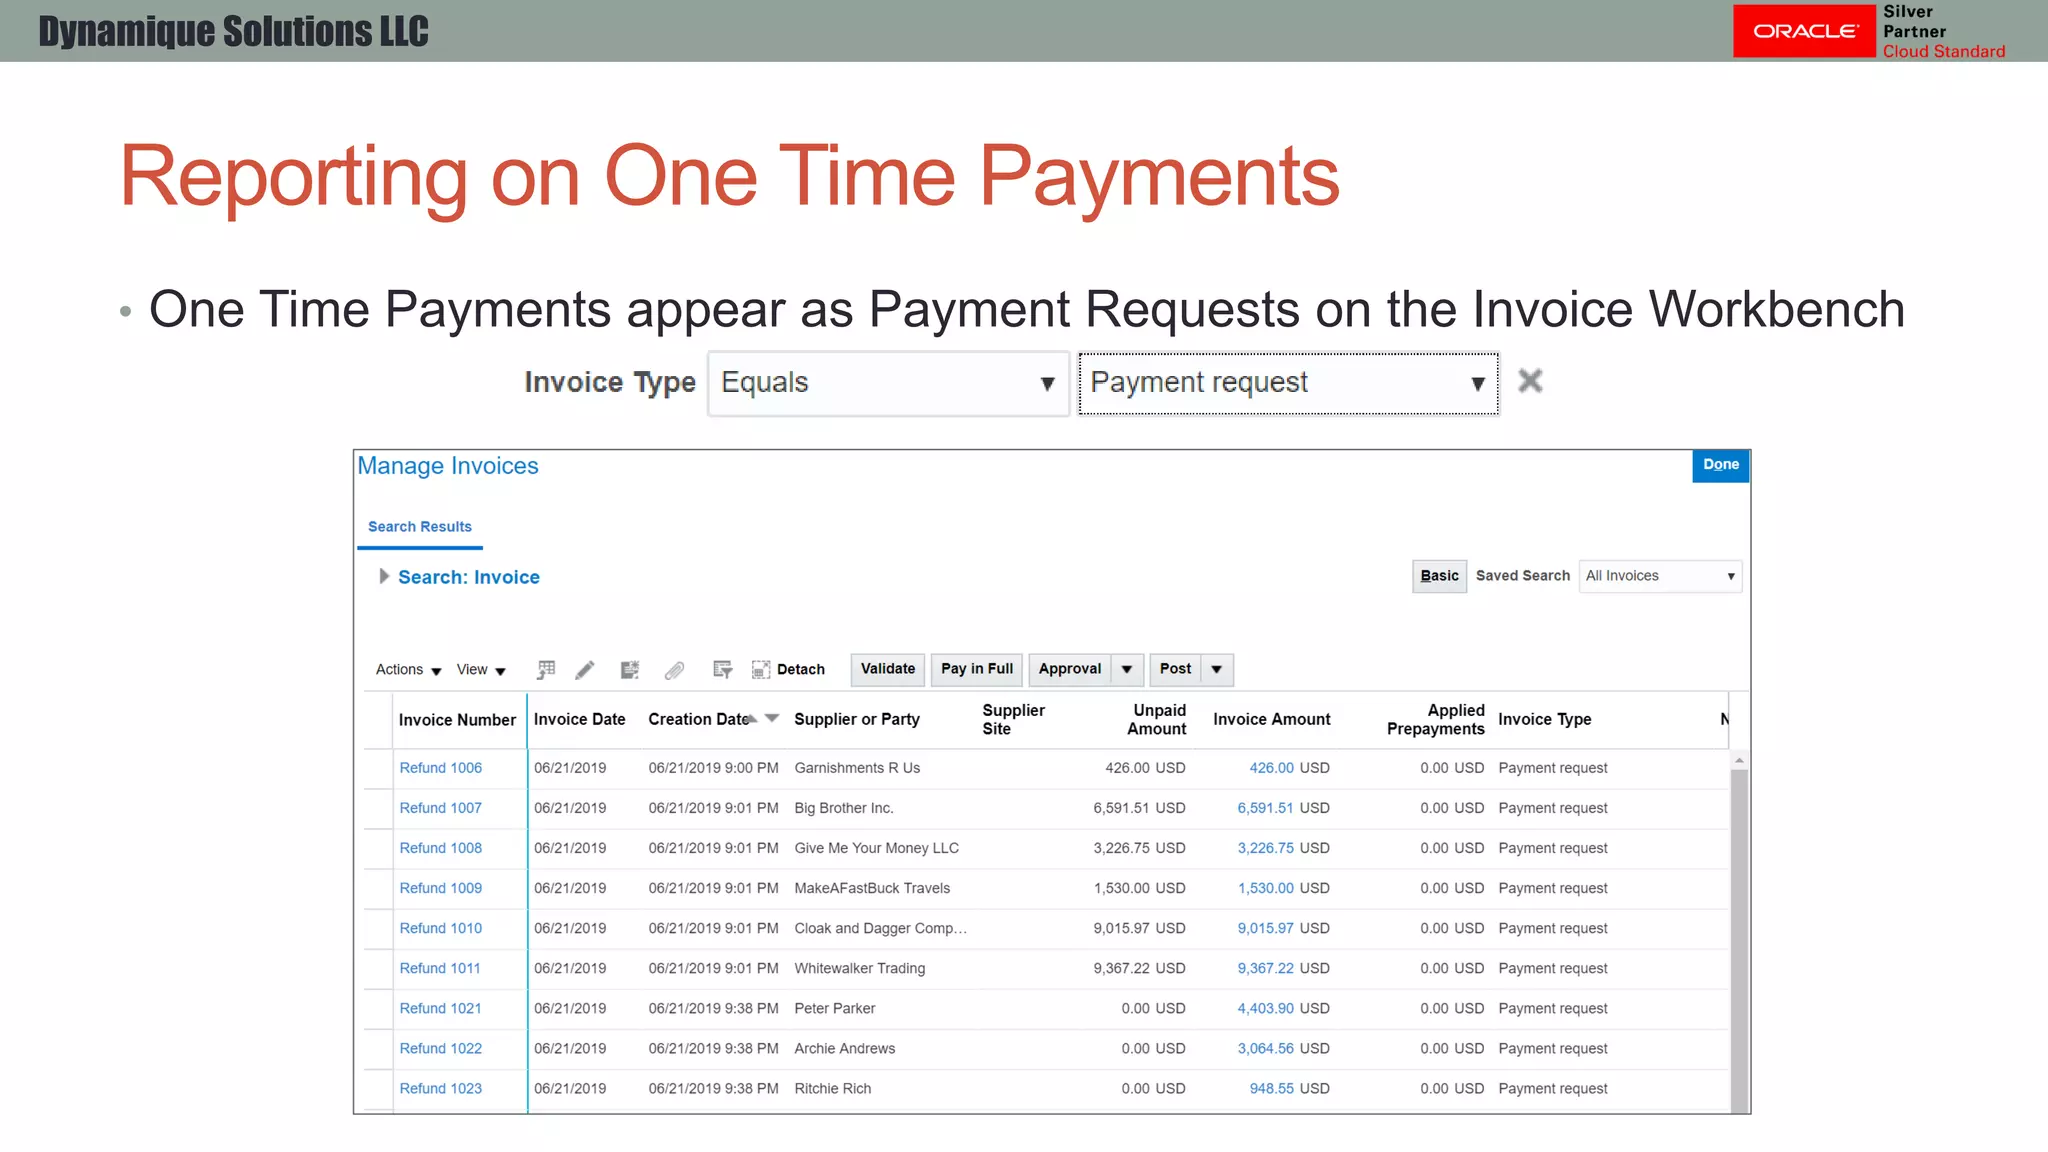This screenshot has width=2048, height=1152.
Task: Click the Manage Invoices page title
Action: pos(448,466)
